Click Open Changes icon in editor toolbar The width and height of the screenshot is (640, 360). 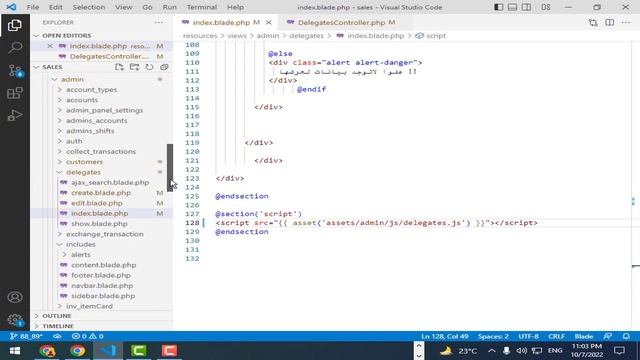coord(593,23)
